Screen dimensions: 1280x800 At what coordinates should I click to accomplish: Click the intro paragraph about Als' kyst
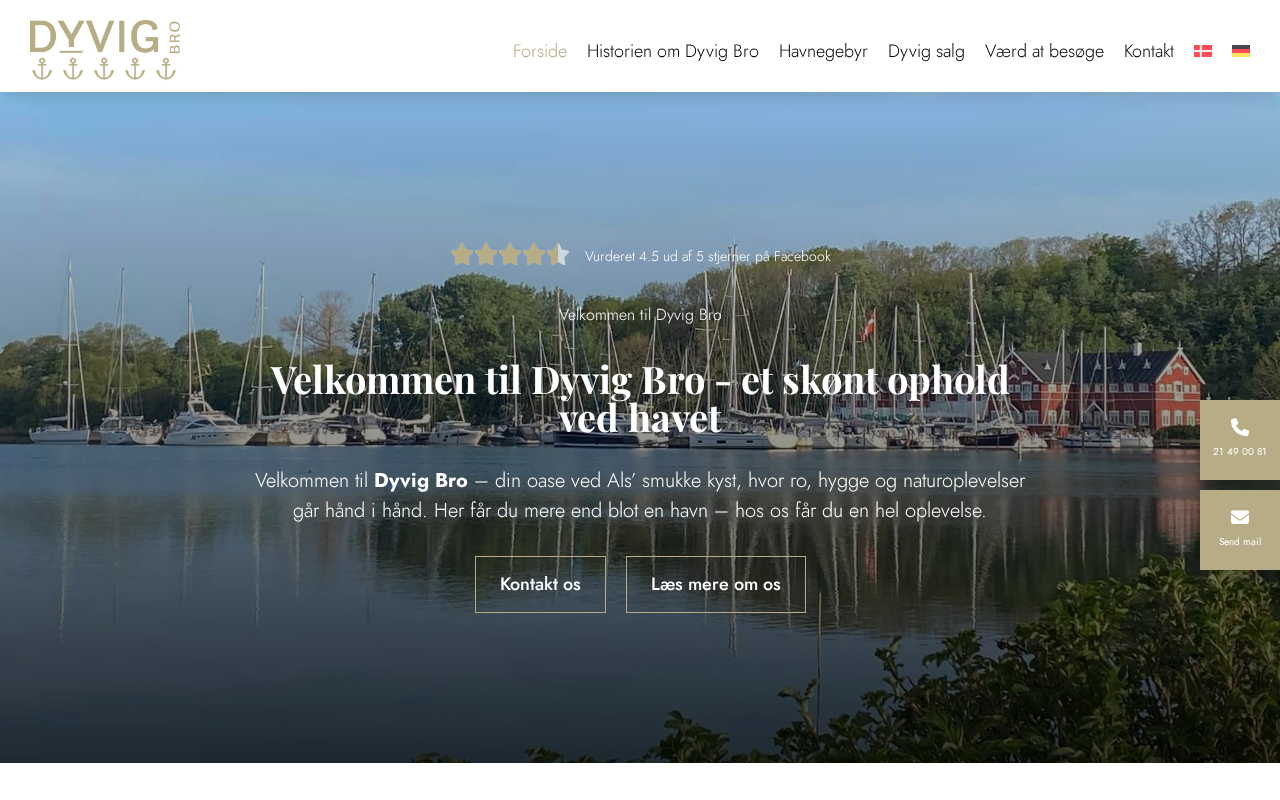(640, 495)
